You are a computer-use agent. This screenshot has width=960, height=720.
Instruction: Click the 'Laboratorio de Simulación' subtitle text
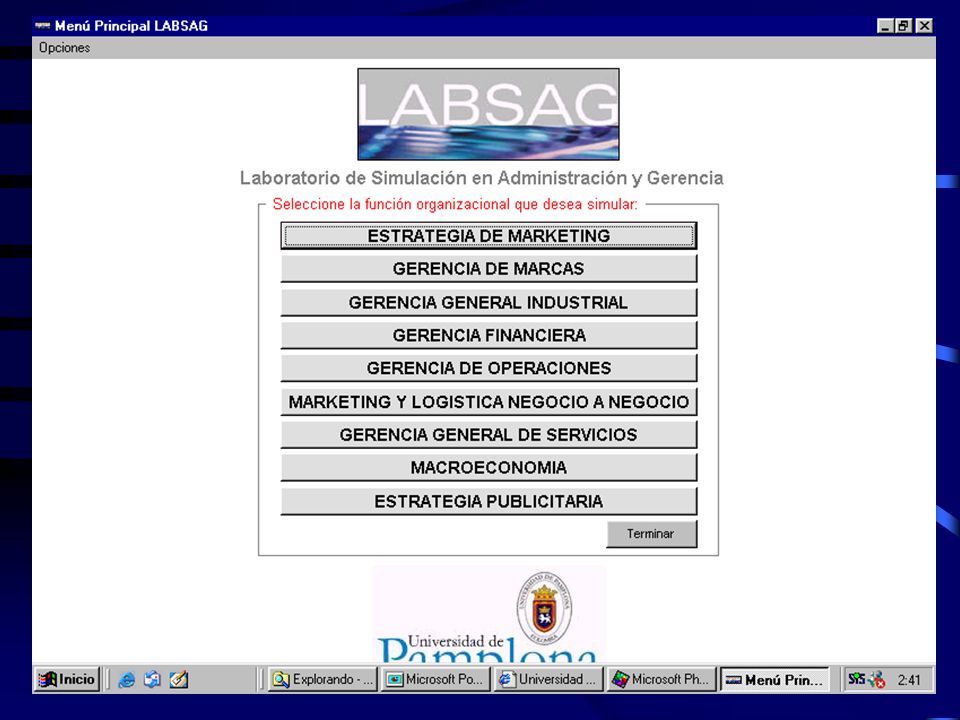coord(481,178)
